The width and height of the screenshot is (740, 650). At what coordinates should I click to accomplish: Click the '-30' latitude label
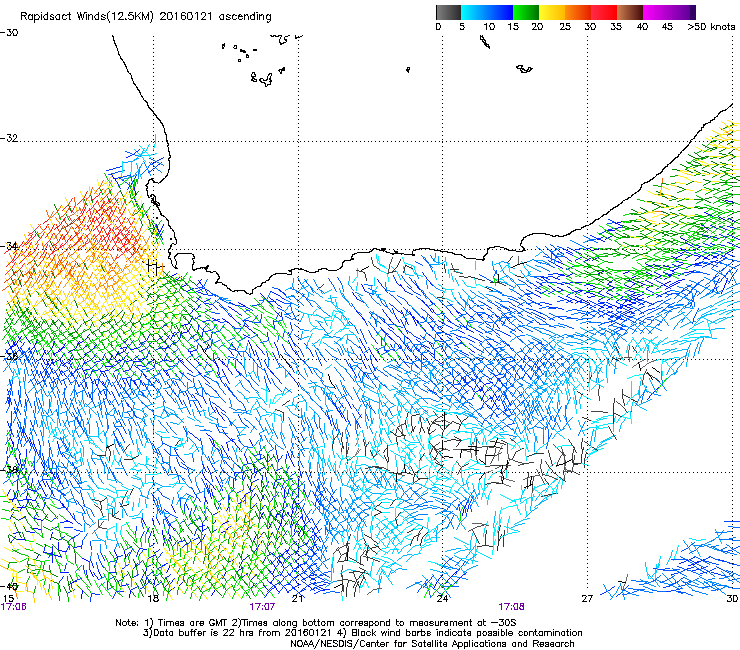pos(9,33)
